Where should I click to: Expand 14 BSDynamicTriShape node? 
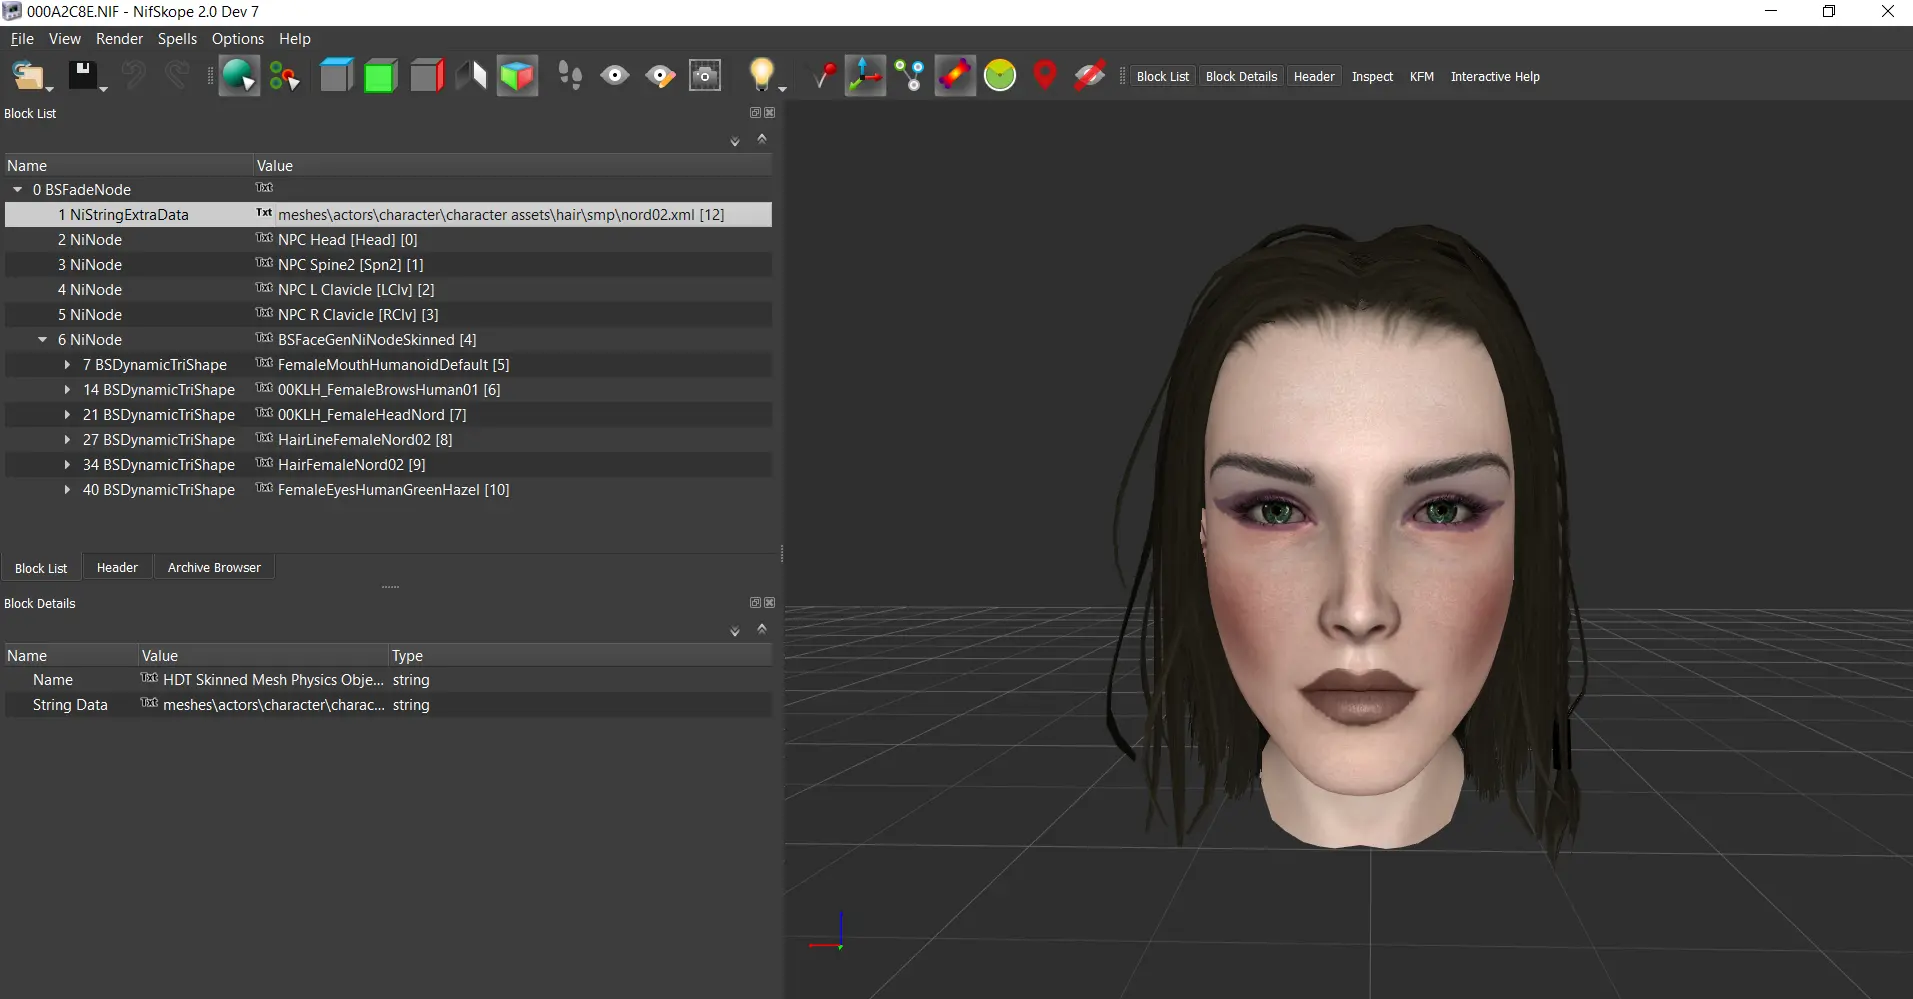(x=67, y=390)
